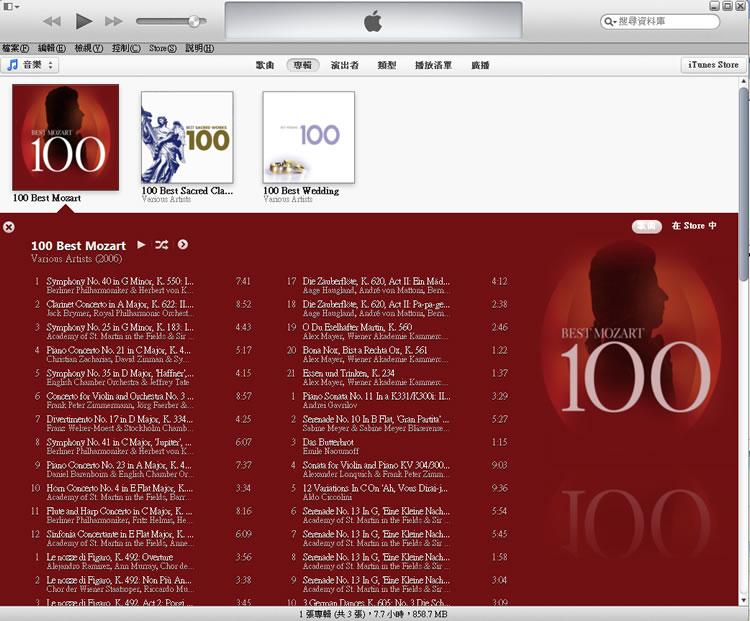Click the search library field
Screen dimensions: 750x621
click(x=660, y=21)
